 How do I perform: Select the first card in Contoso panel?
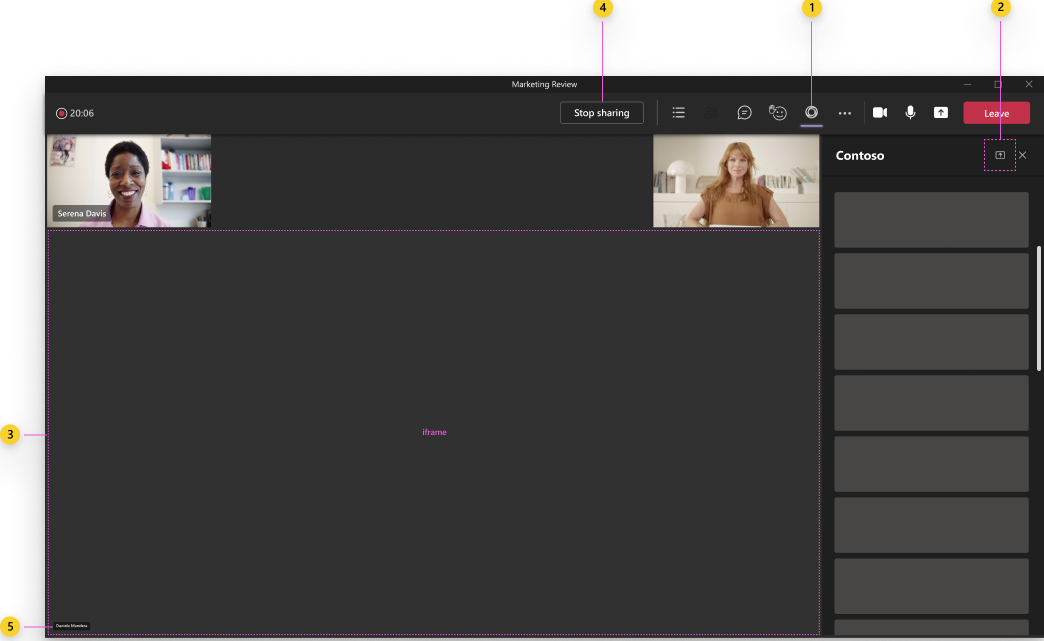click(x=931, y=220)
